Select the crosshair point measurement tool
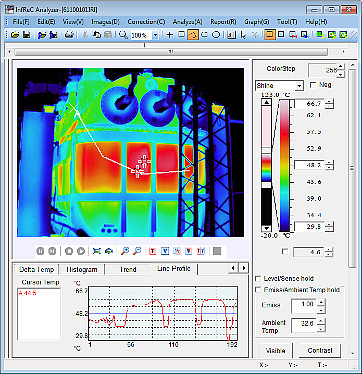Image resolution: width=362 pixels, height=374 pixels. 170,35
